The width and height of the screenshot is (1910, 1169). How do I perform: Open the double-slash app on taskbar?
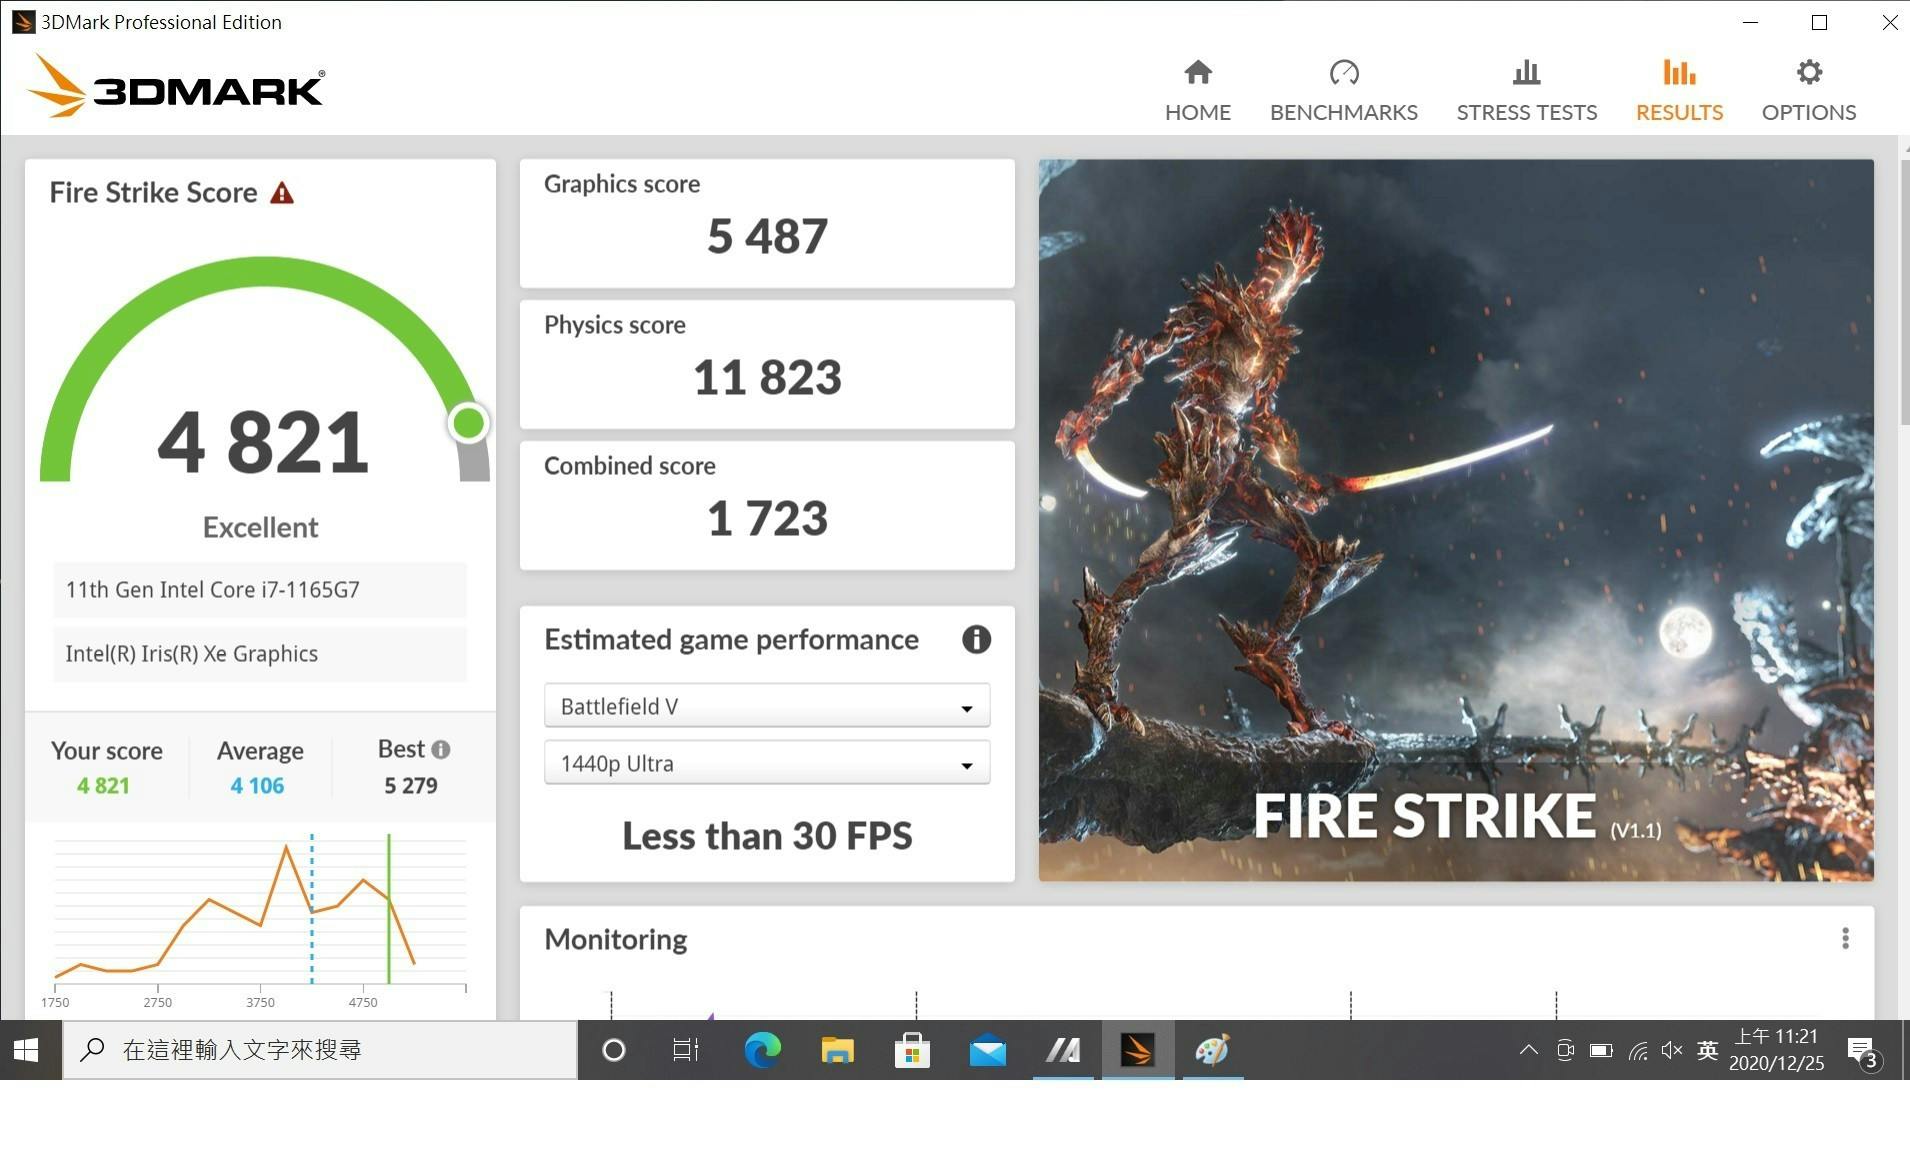(1062, 1050)
